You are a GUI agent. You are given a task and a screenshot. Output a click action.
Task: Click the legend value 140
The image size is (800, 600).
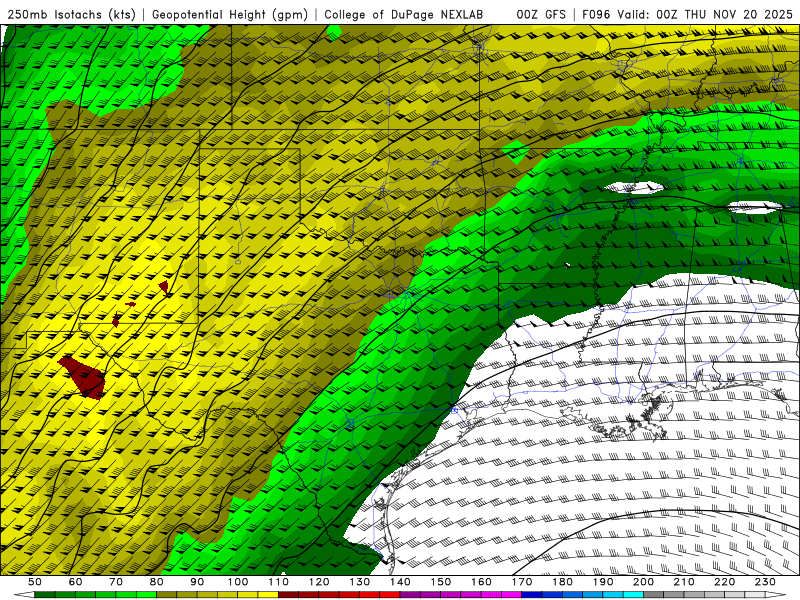click(400, 582)
